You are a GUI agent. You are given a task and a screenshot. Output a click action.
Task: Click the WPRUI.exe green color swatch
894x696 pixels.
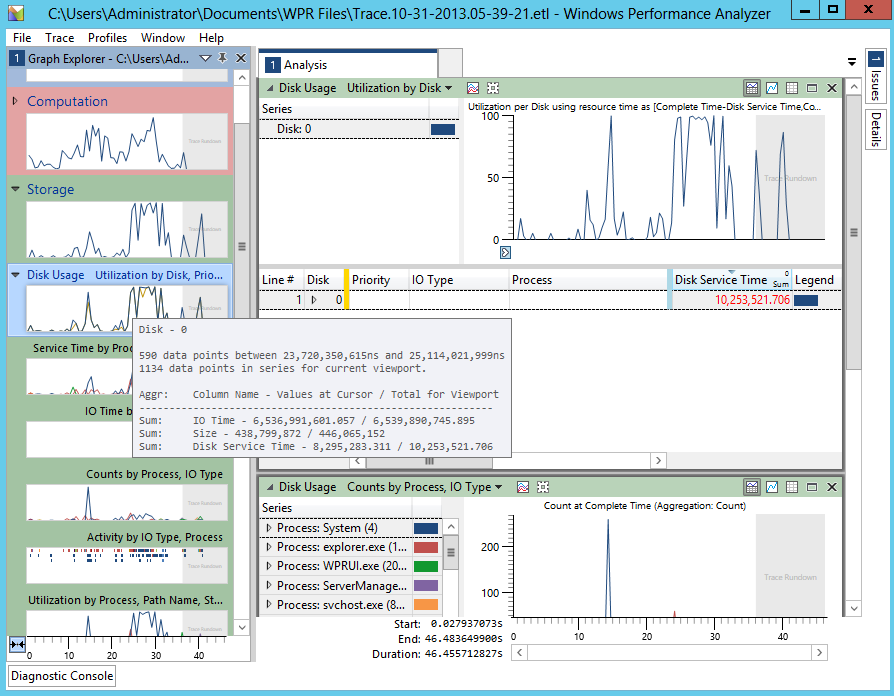pyautogui.click(x=426, y=567)
